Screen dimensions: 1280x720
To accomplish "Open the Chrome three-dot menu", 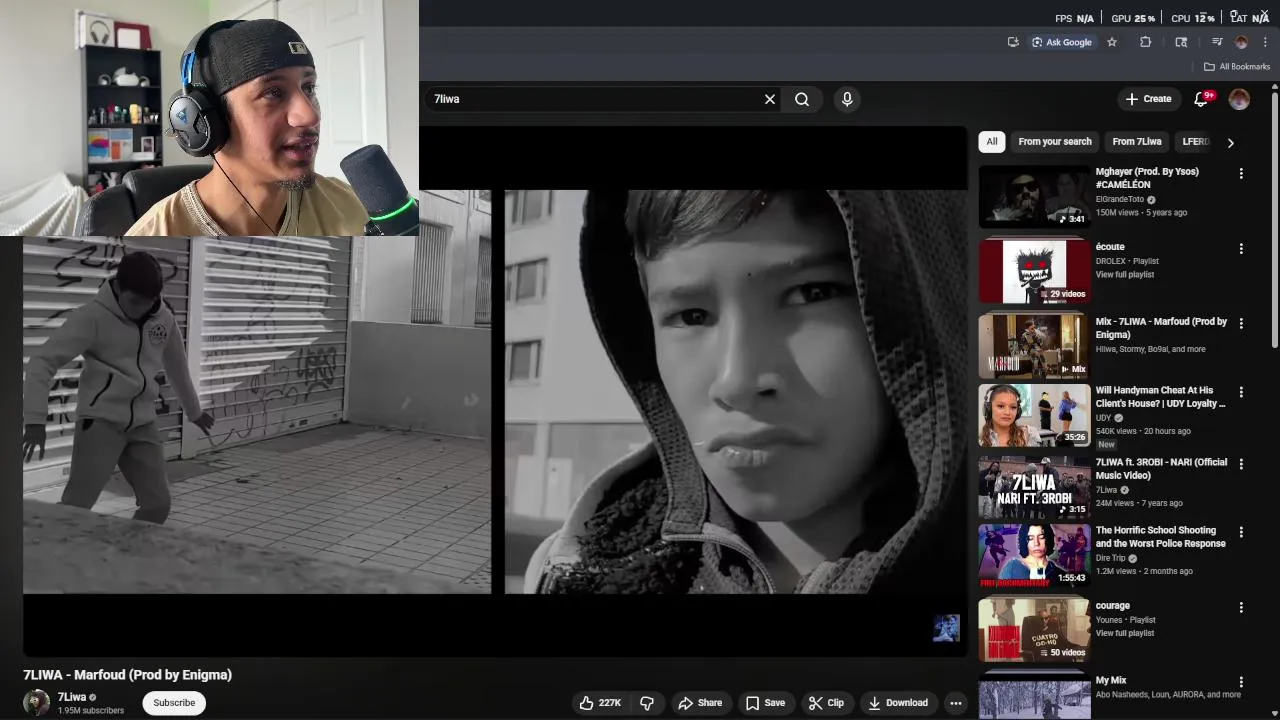I will 1265,42.
